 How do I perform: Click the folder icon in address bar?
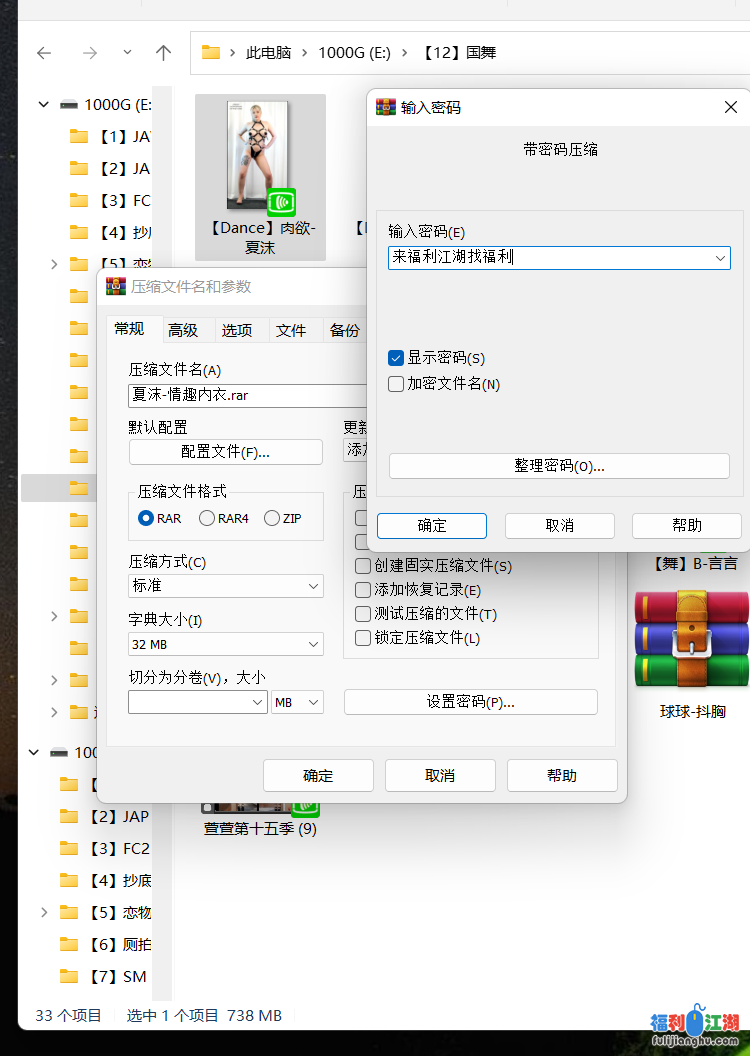tap(211, 53)
